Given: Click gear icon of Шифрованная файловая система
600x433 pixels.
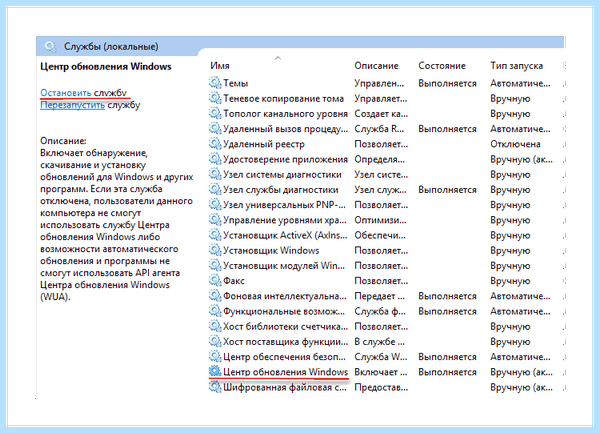Looking at the screenshot, I should 215,387.
